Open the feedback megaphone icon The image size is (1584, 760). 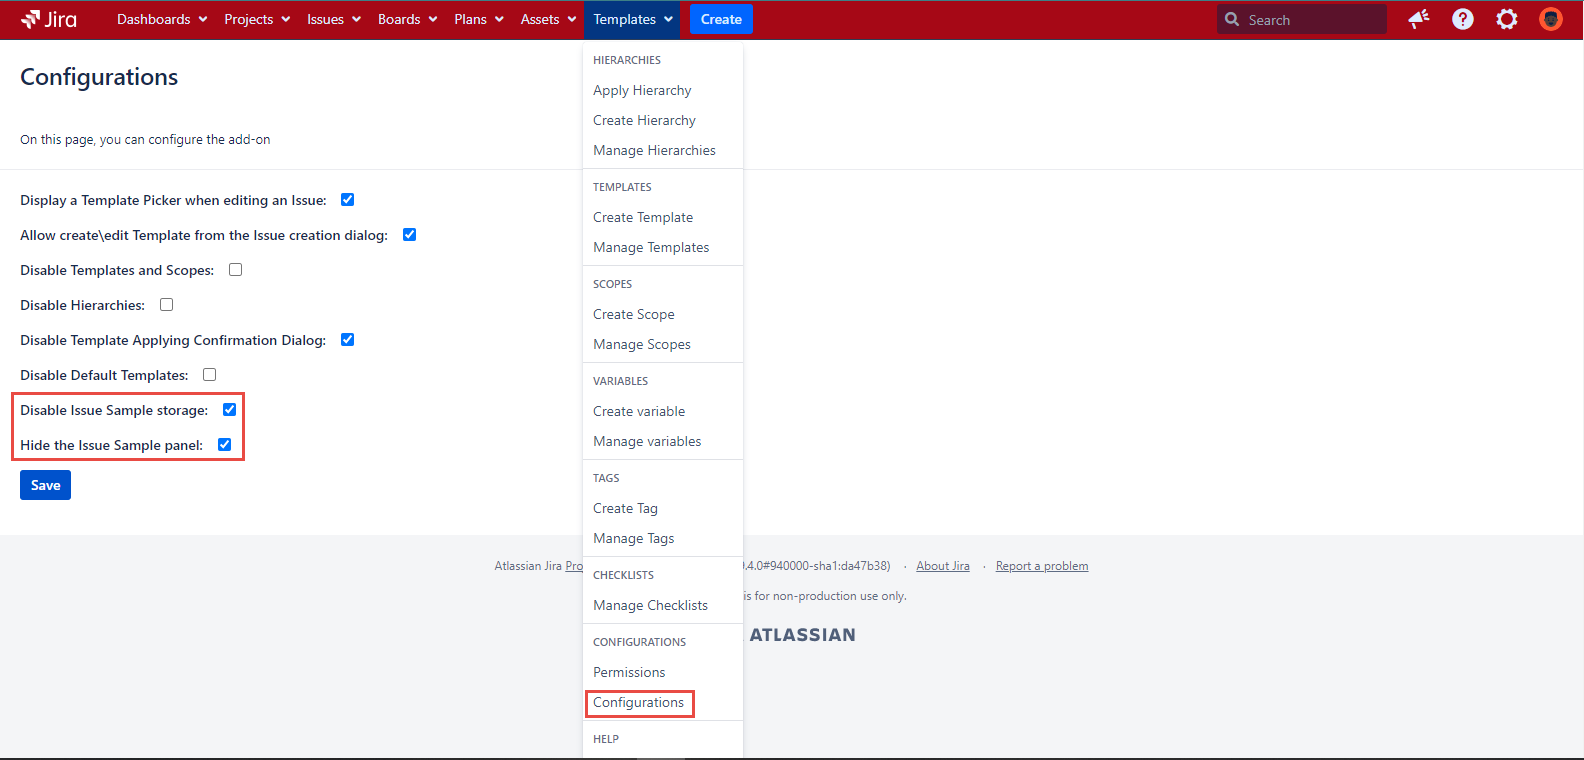pyautogui.click(x=1418, y=19)
